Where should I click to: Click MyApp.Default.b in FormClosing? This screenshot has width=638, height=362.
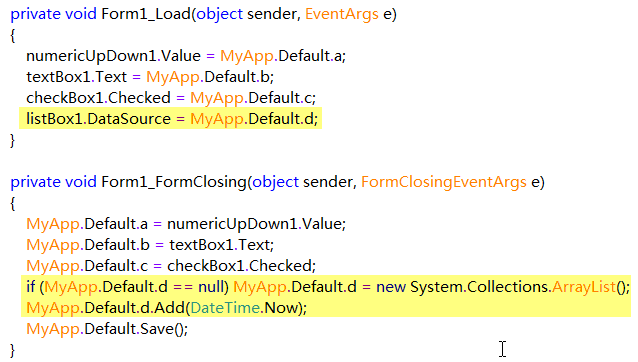(x=88, y=245)
